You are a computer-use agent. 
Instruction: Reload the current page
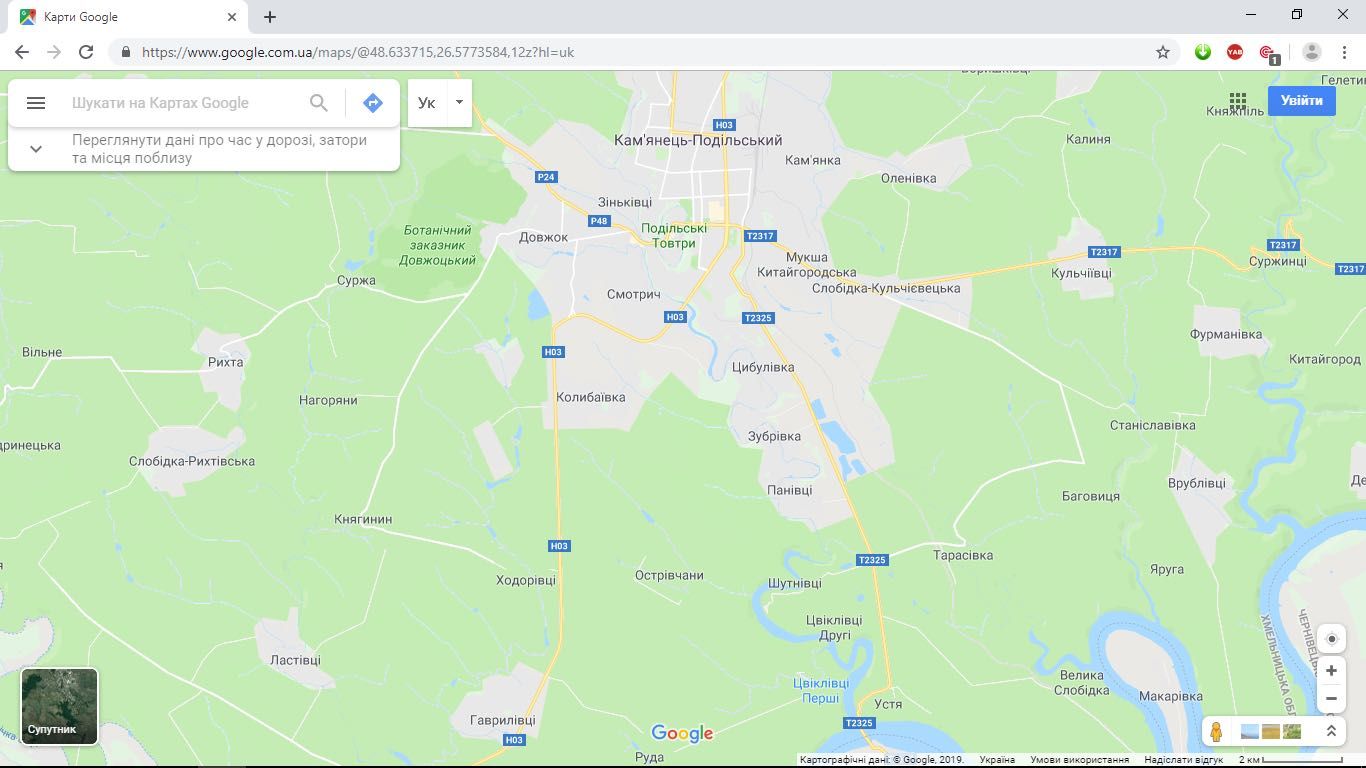point(86,52)
